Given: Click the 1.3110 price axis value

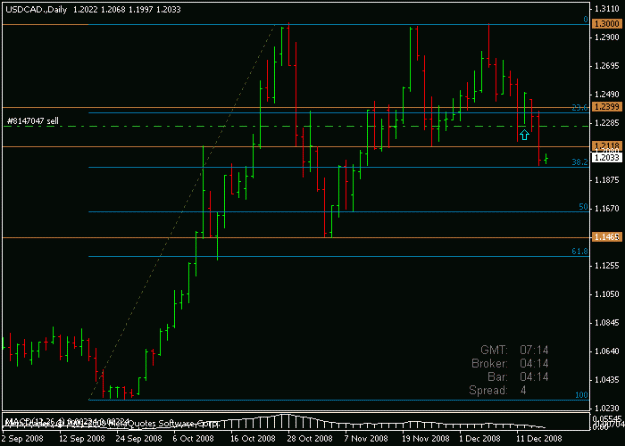Looking at the screenshot, I should point(607,9).
